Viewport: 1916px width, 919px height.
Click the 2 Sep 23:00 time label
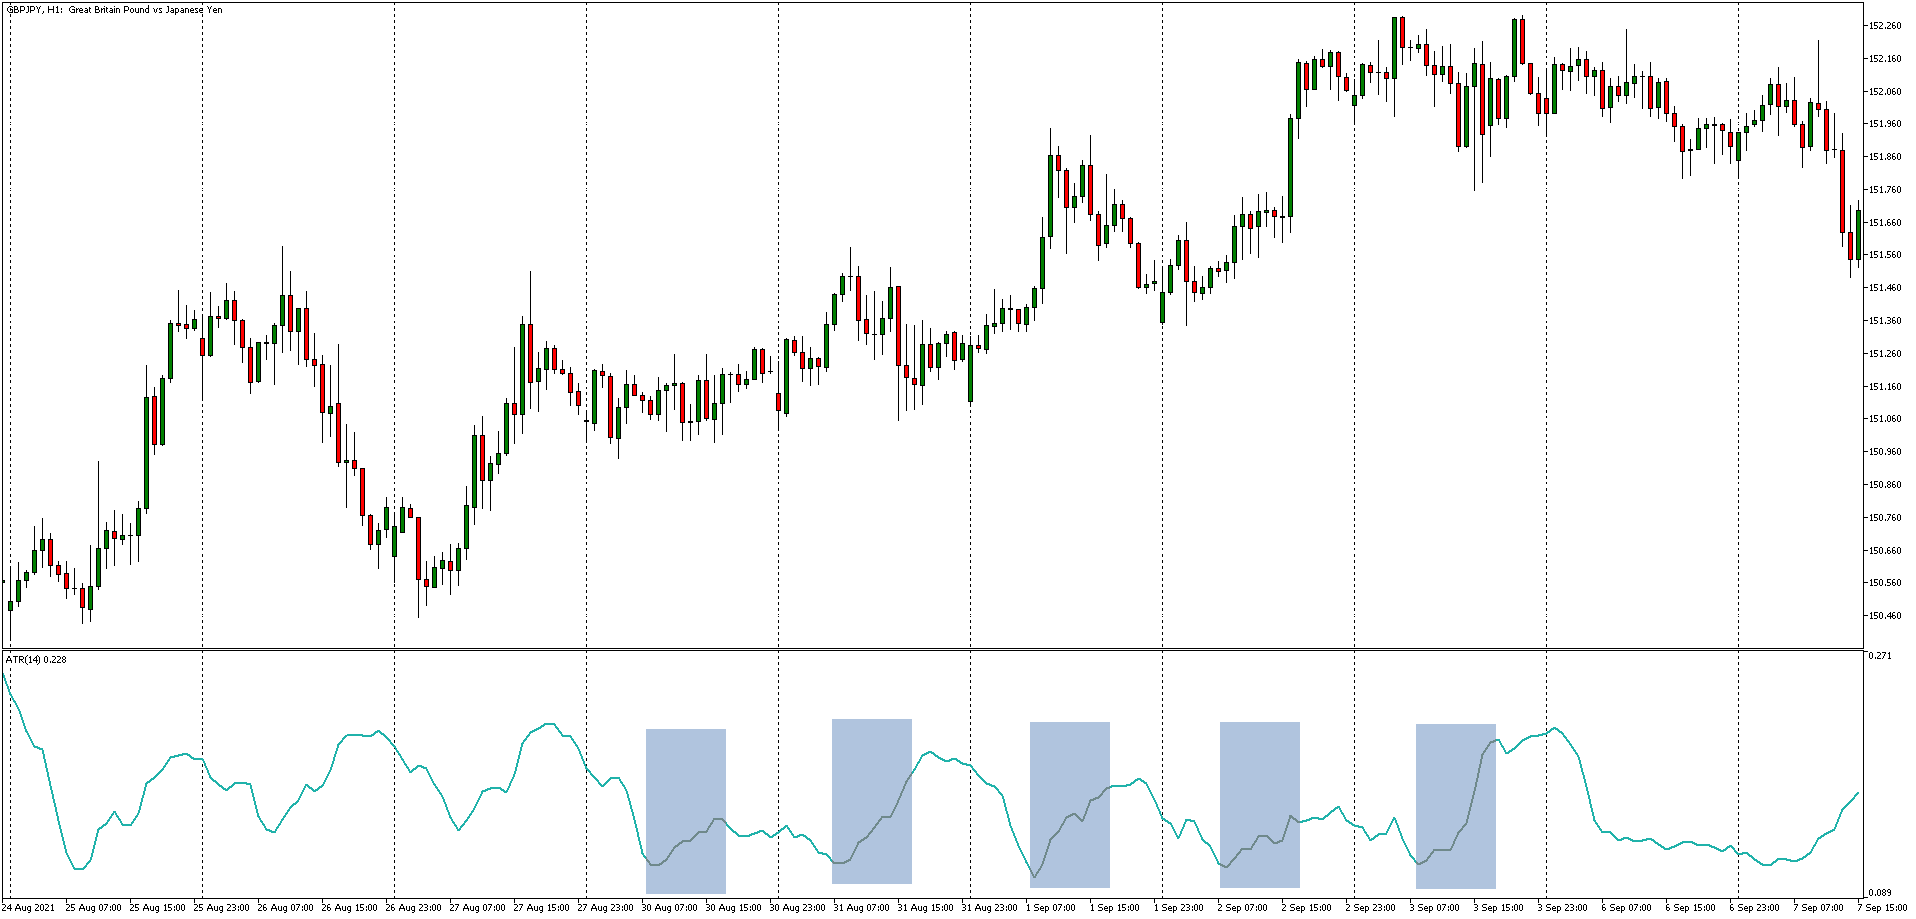pos(1371,908)
